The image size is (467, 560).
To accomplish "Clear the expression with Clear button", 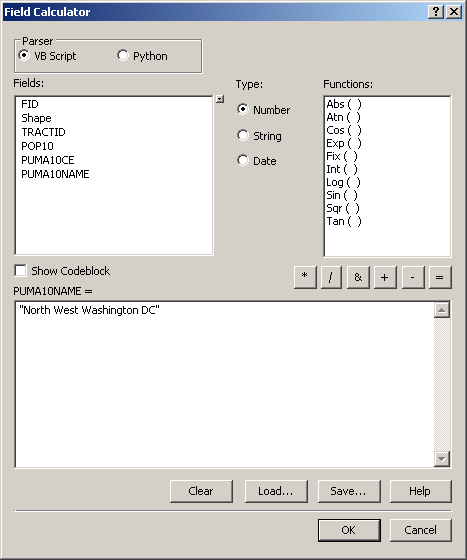I will (x=201, y=491).
